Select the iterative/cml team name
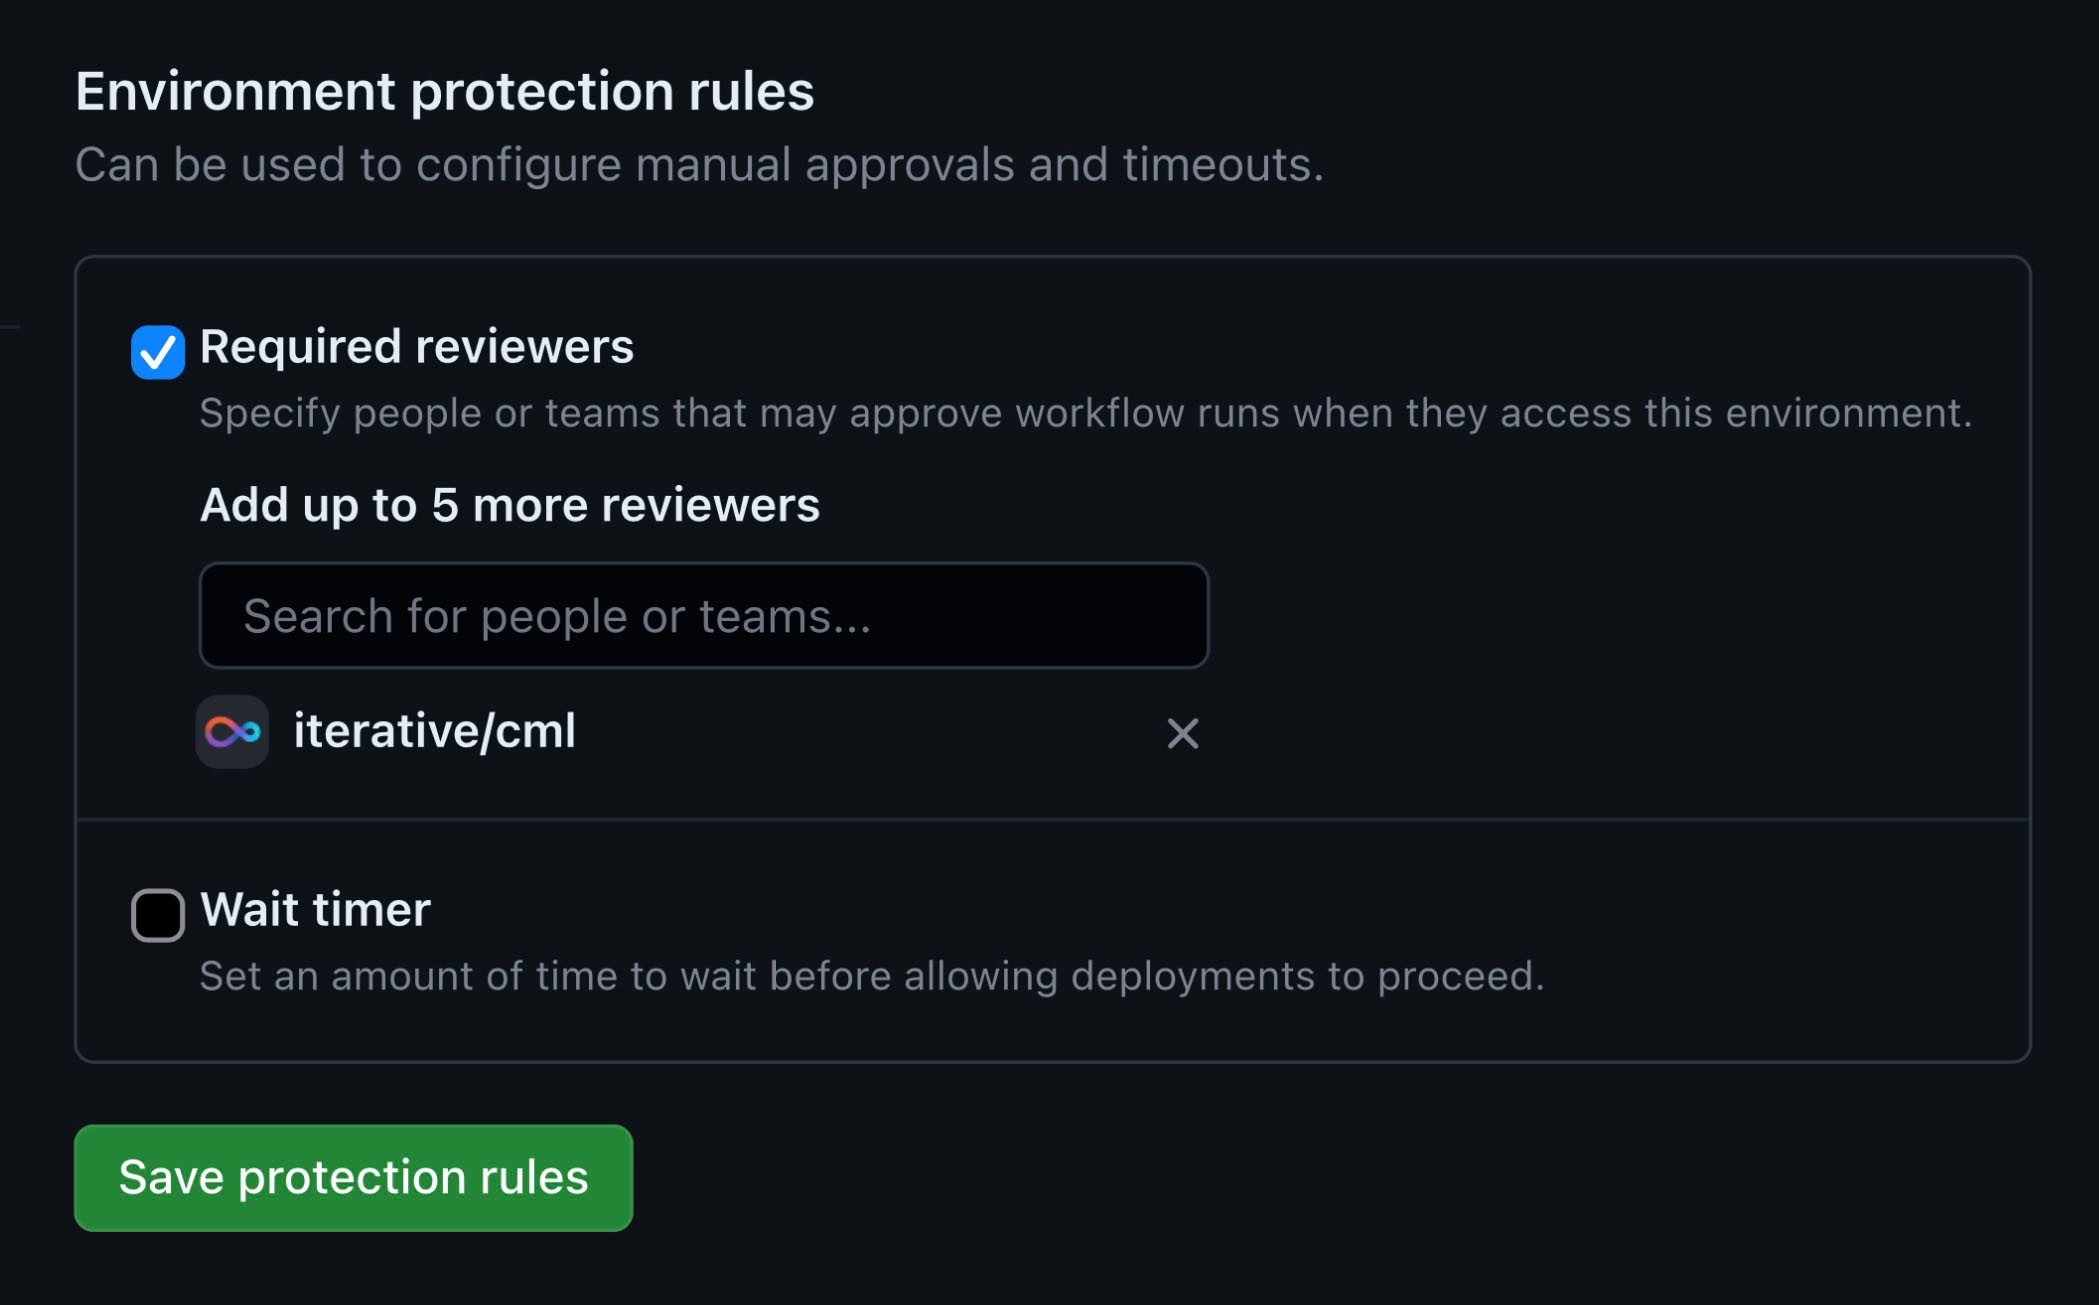 [434, 731]
